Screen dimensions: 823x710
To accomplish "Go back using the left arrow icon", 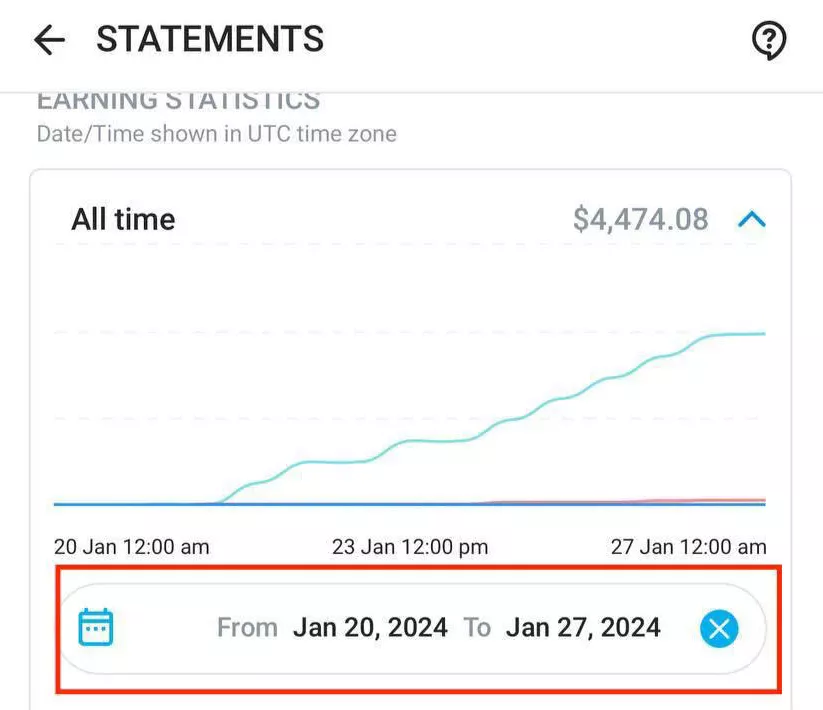I will pyautogui.click(x=49, y=40).
